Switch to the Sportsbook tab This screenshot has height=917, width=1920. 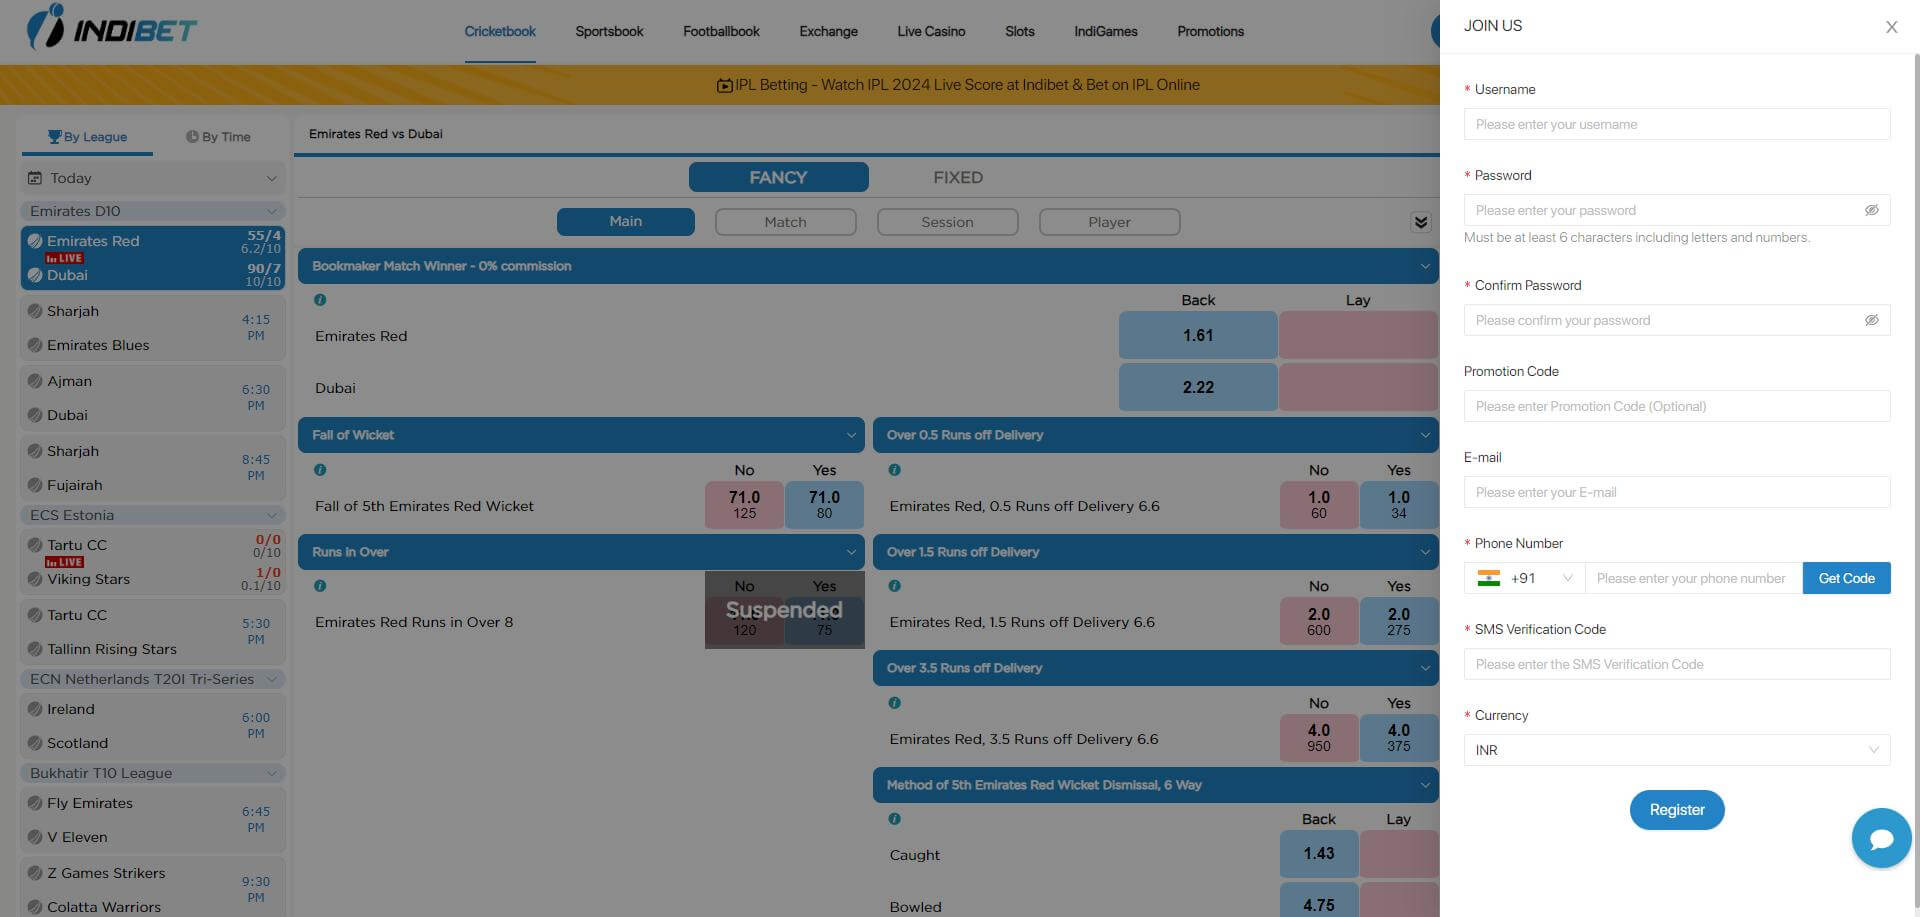tap(608, 31)
